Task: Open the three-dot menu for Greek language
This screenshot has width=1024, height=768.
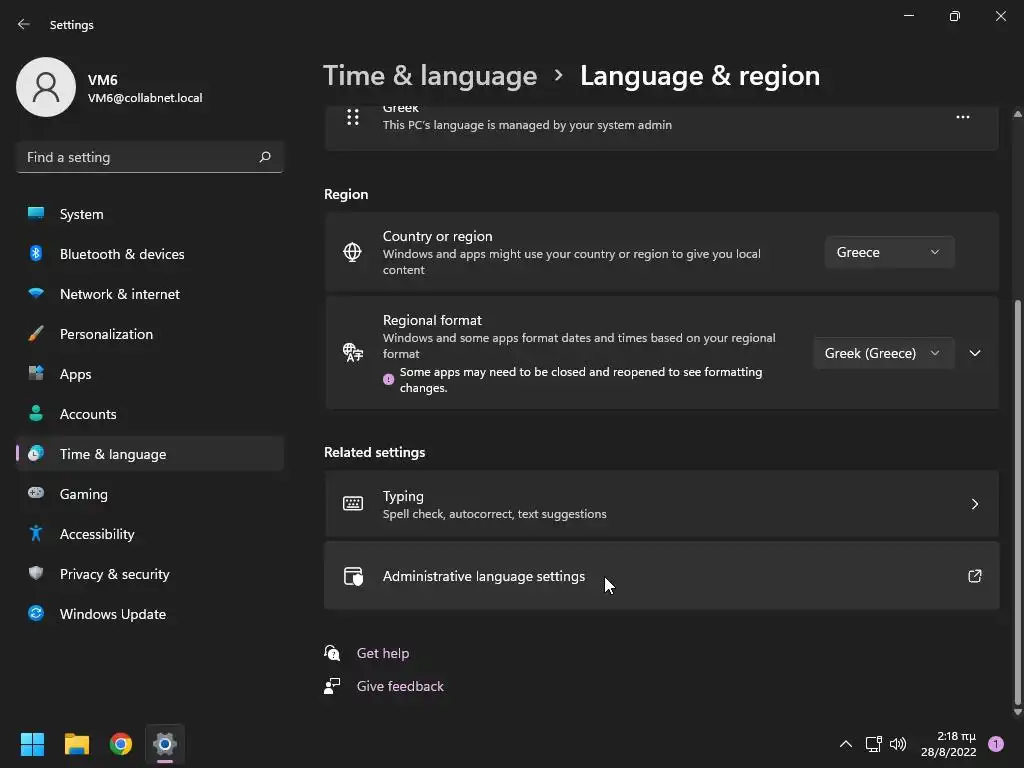Action: pyautogui.click(x=963, y=117)
